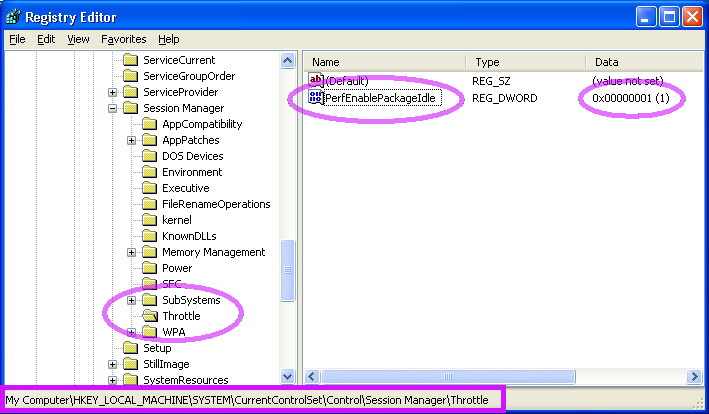709x414 pixels.
Task: Open the File menu
Action: click(17, 39)
